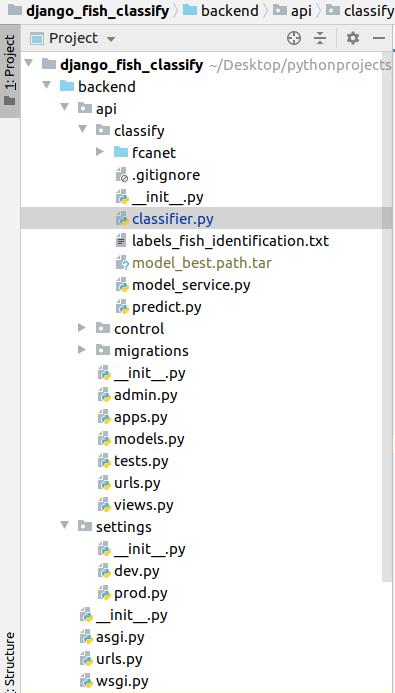Image resolution: width=395 pixels, height=693 pixels.
Task: Collapse the classify folder
Action: tap(83, 129)
